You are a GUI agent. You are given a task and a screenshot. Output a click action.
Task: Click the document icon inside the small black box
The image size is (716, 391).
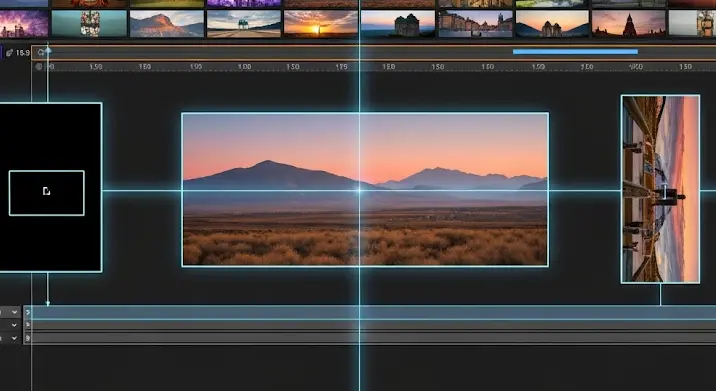[46, 191]
